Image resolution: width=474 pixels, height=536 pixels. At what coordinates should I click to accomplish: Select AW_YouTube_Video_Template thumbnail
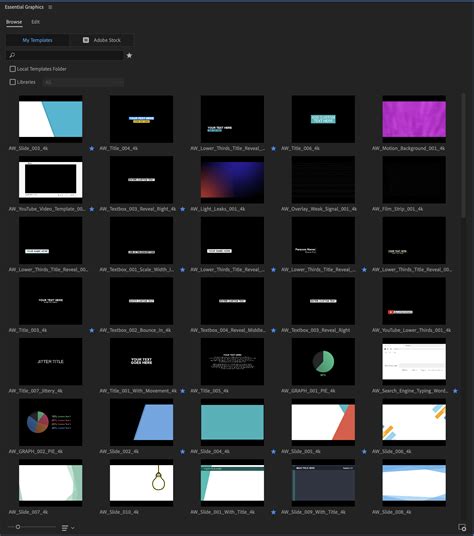click(51, 179)
